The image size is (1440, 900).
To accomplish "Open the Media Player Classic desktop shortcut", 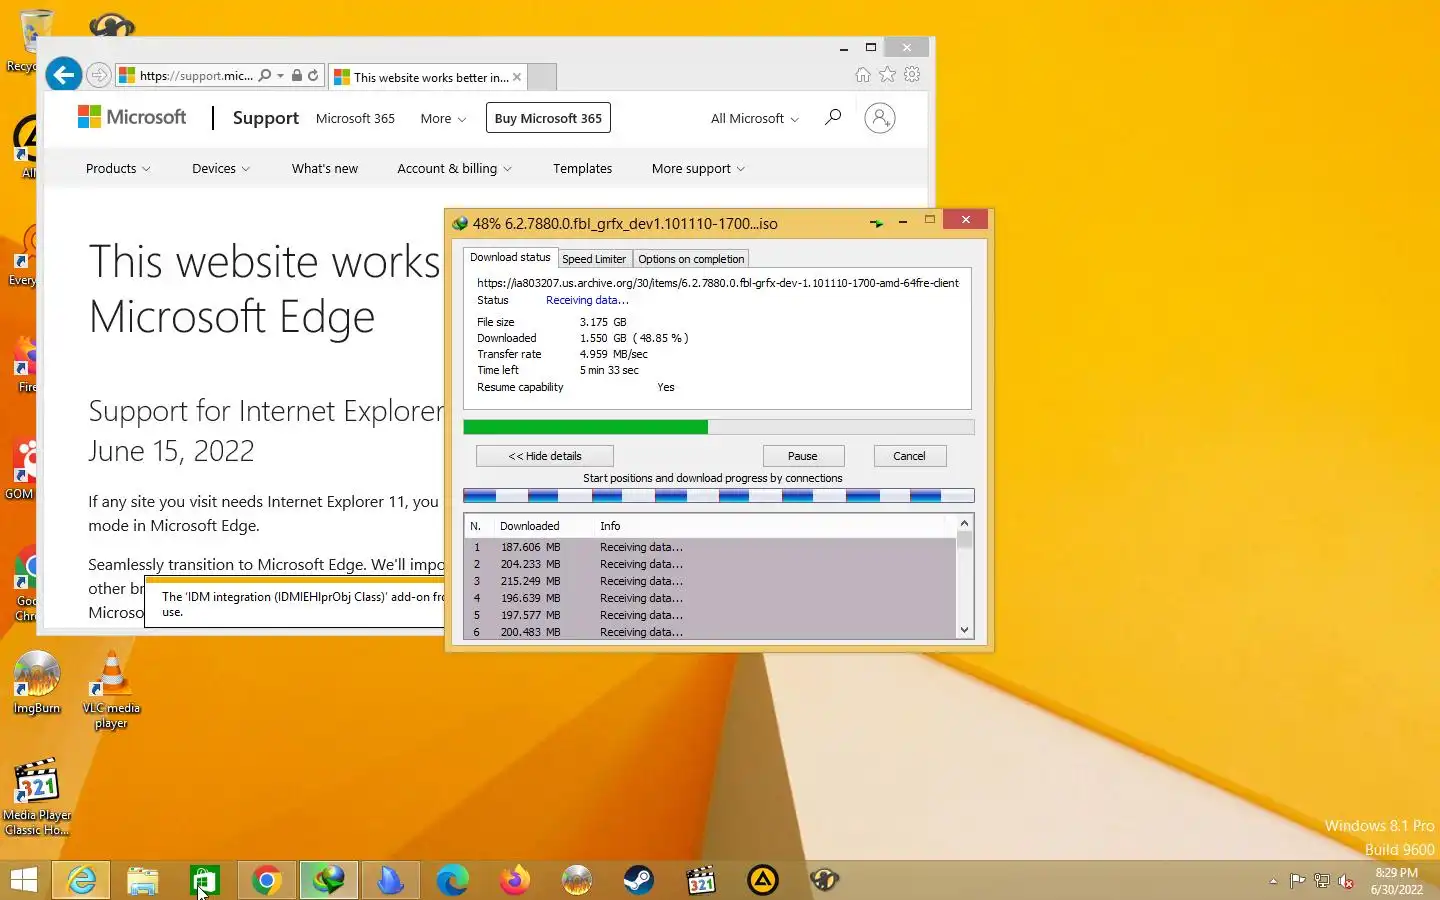I will (37, 796).
